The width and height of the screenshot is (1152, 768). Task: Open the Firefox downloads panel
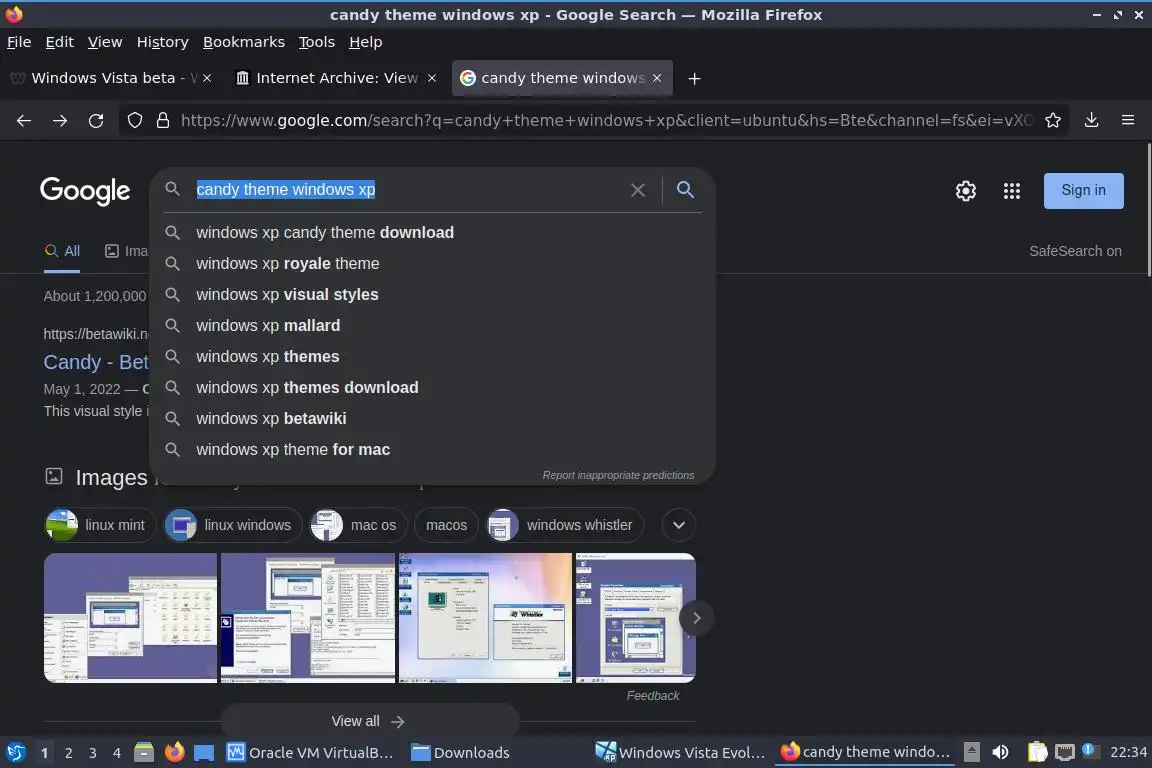coord(1092,121)
